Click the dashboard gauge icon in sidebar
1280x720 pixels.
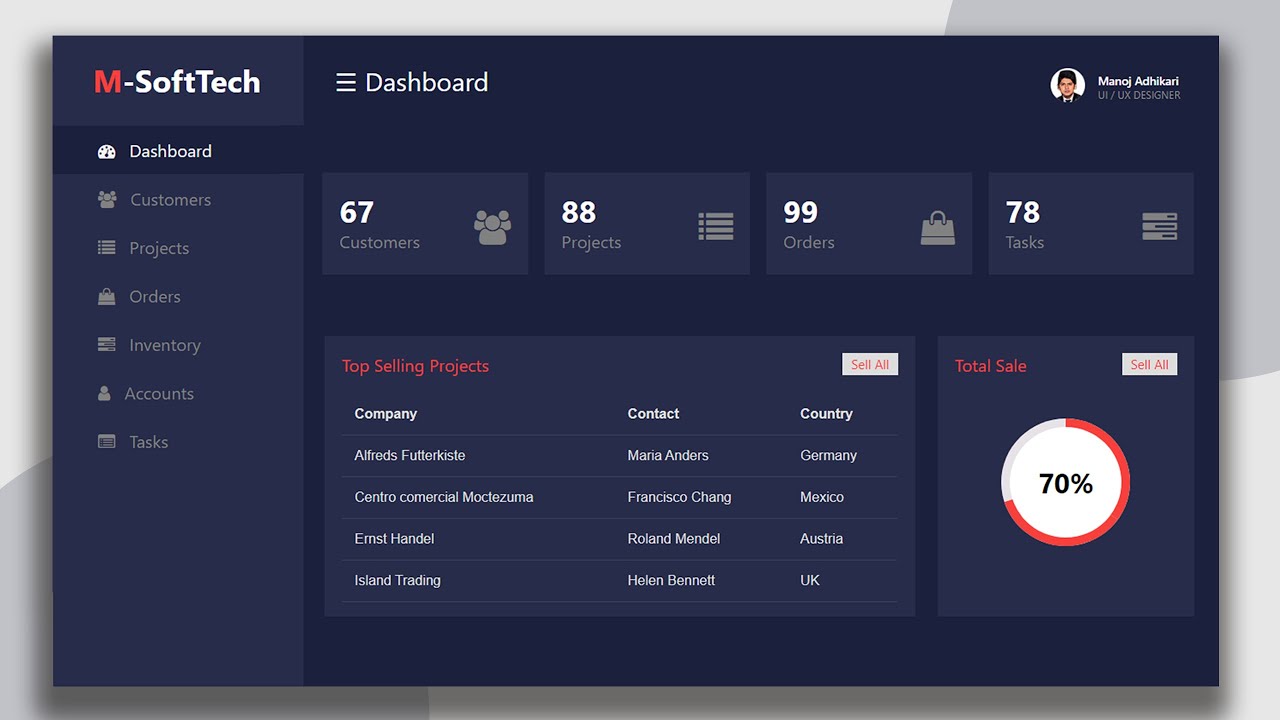pos(107,152)
